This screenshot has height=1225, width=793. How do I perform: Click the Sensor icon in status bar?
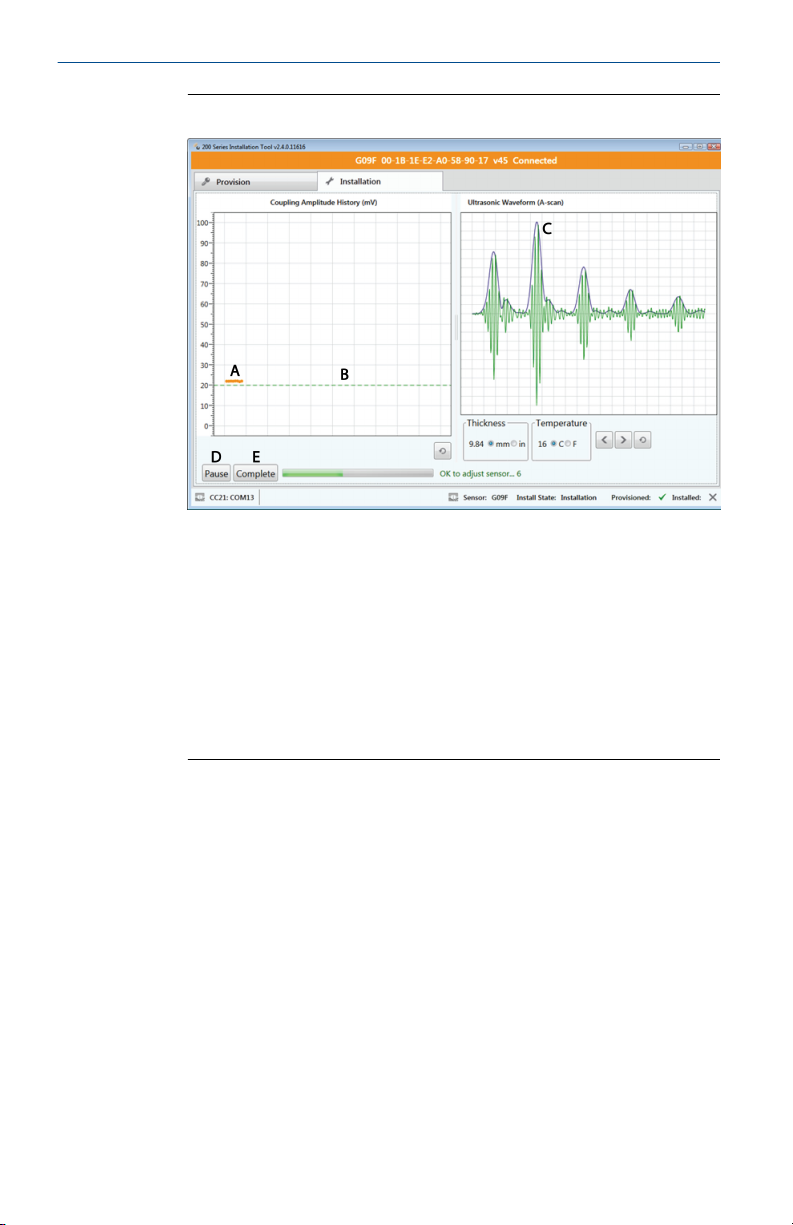click(x=452, y=497)
